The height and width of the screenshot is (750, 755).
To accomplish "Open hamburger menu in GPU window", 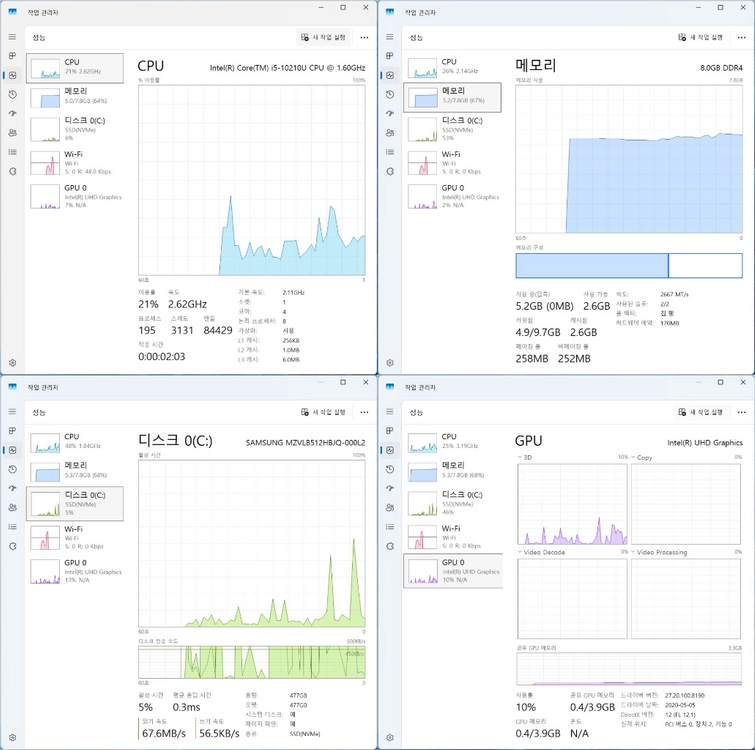I will 390,412.
